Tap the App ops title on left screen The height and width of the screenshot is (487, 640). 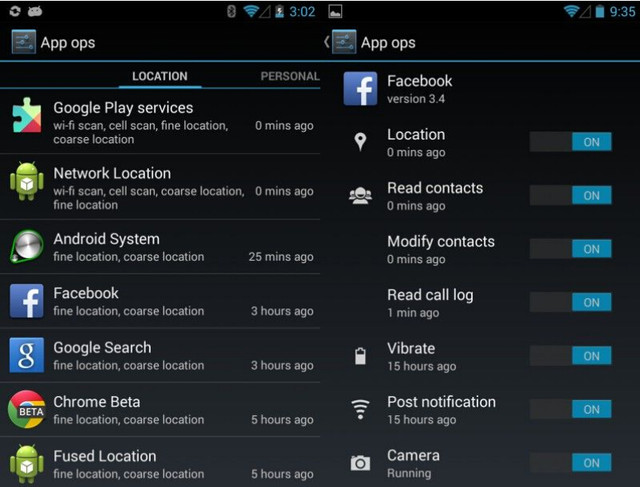[68, 43]
